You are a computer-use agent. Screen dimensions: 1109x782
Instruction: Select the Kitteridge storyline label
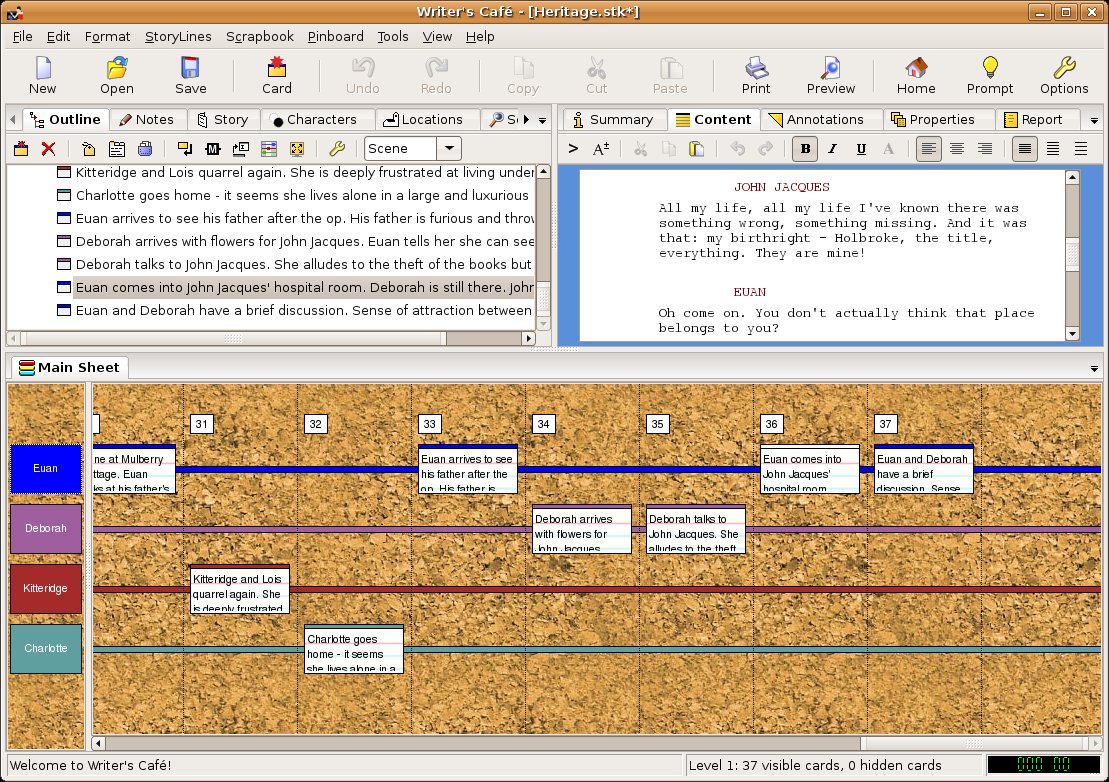pos(45,588)
